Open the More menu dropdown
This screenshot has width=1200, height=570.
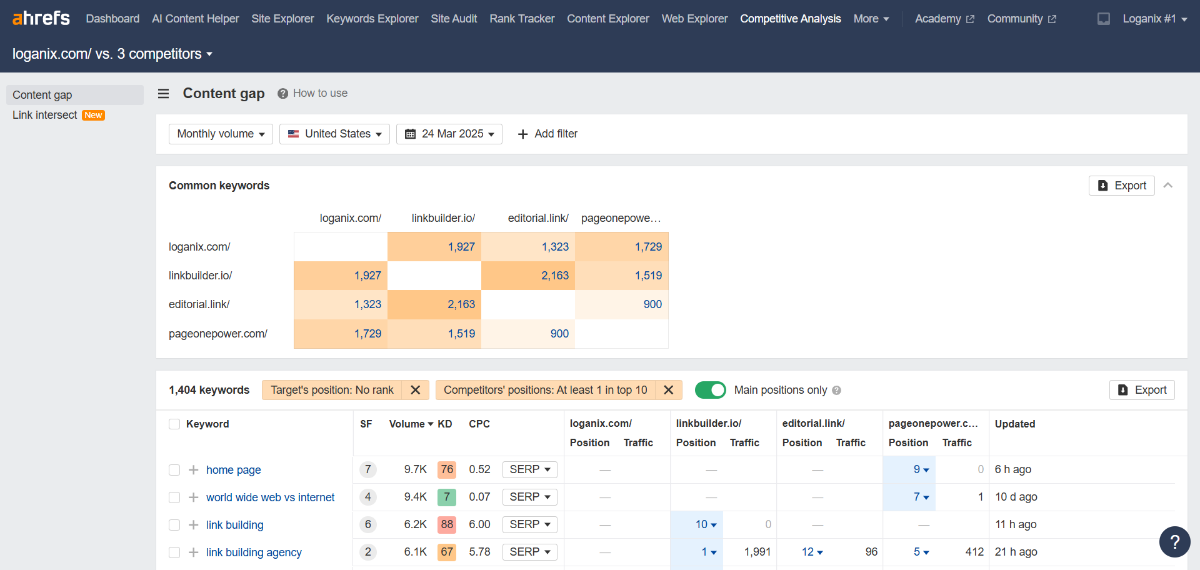pos(871,19)
